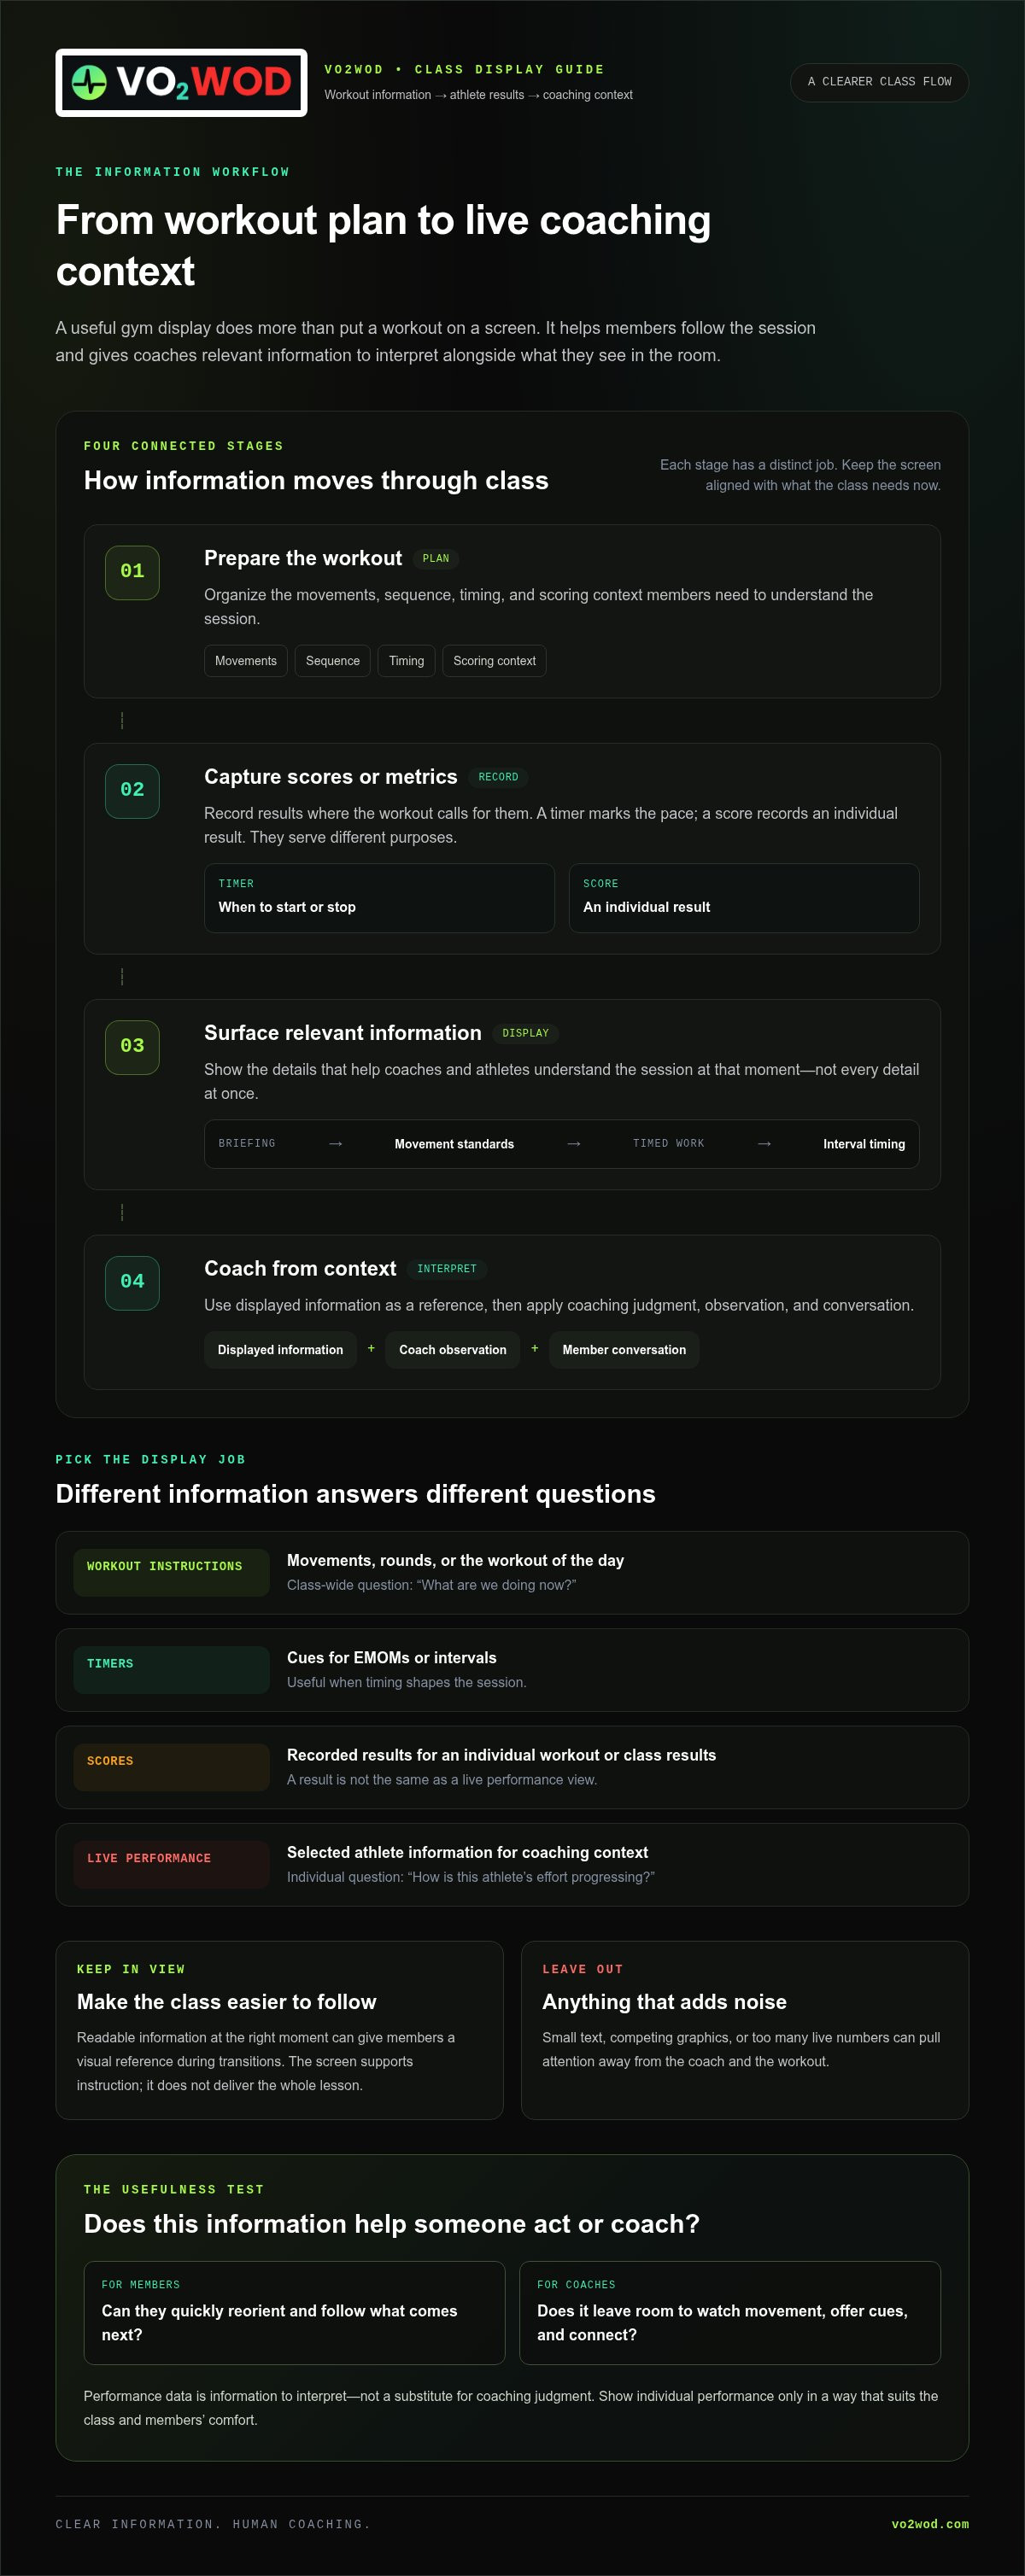Click "Cues for EMOMs or intervals" text
1025x2576 pixels.
pyautogui.click(x=392, y=1658)
